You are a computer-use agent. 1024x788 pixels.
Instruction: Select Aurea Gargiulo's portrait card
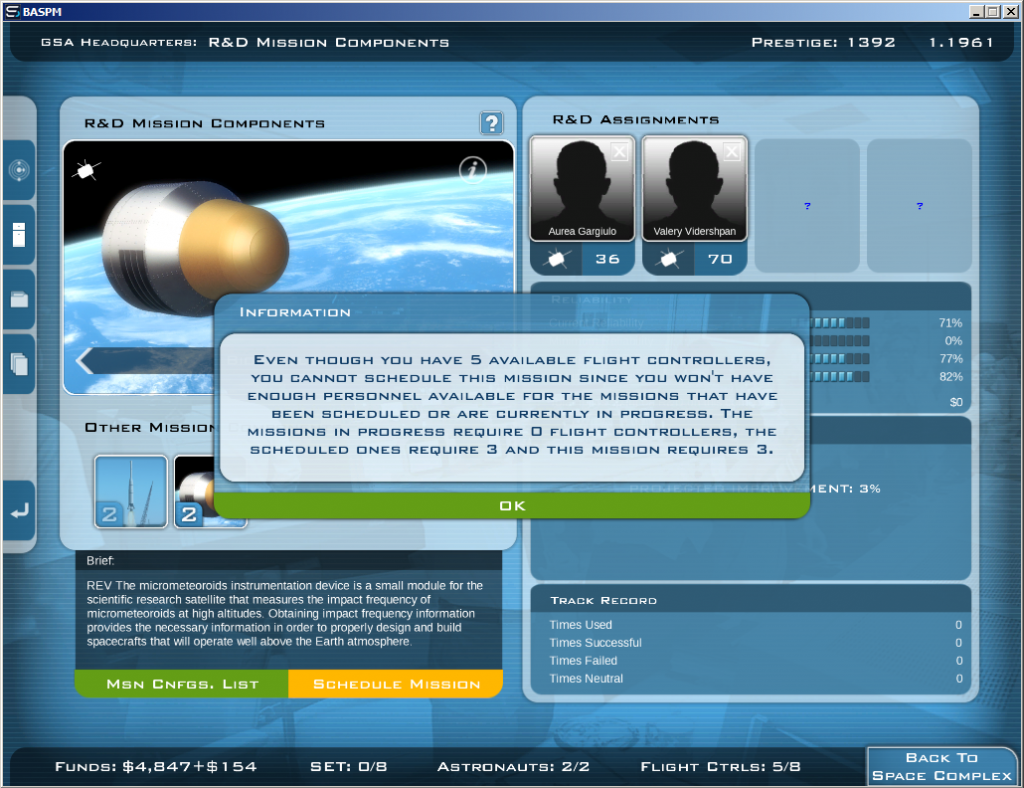coord(582,189)
